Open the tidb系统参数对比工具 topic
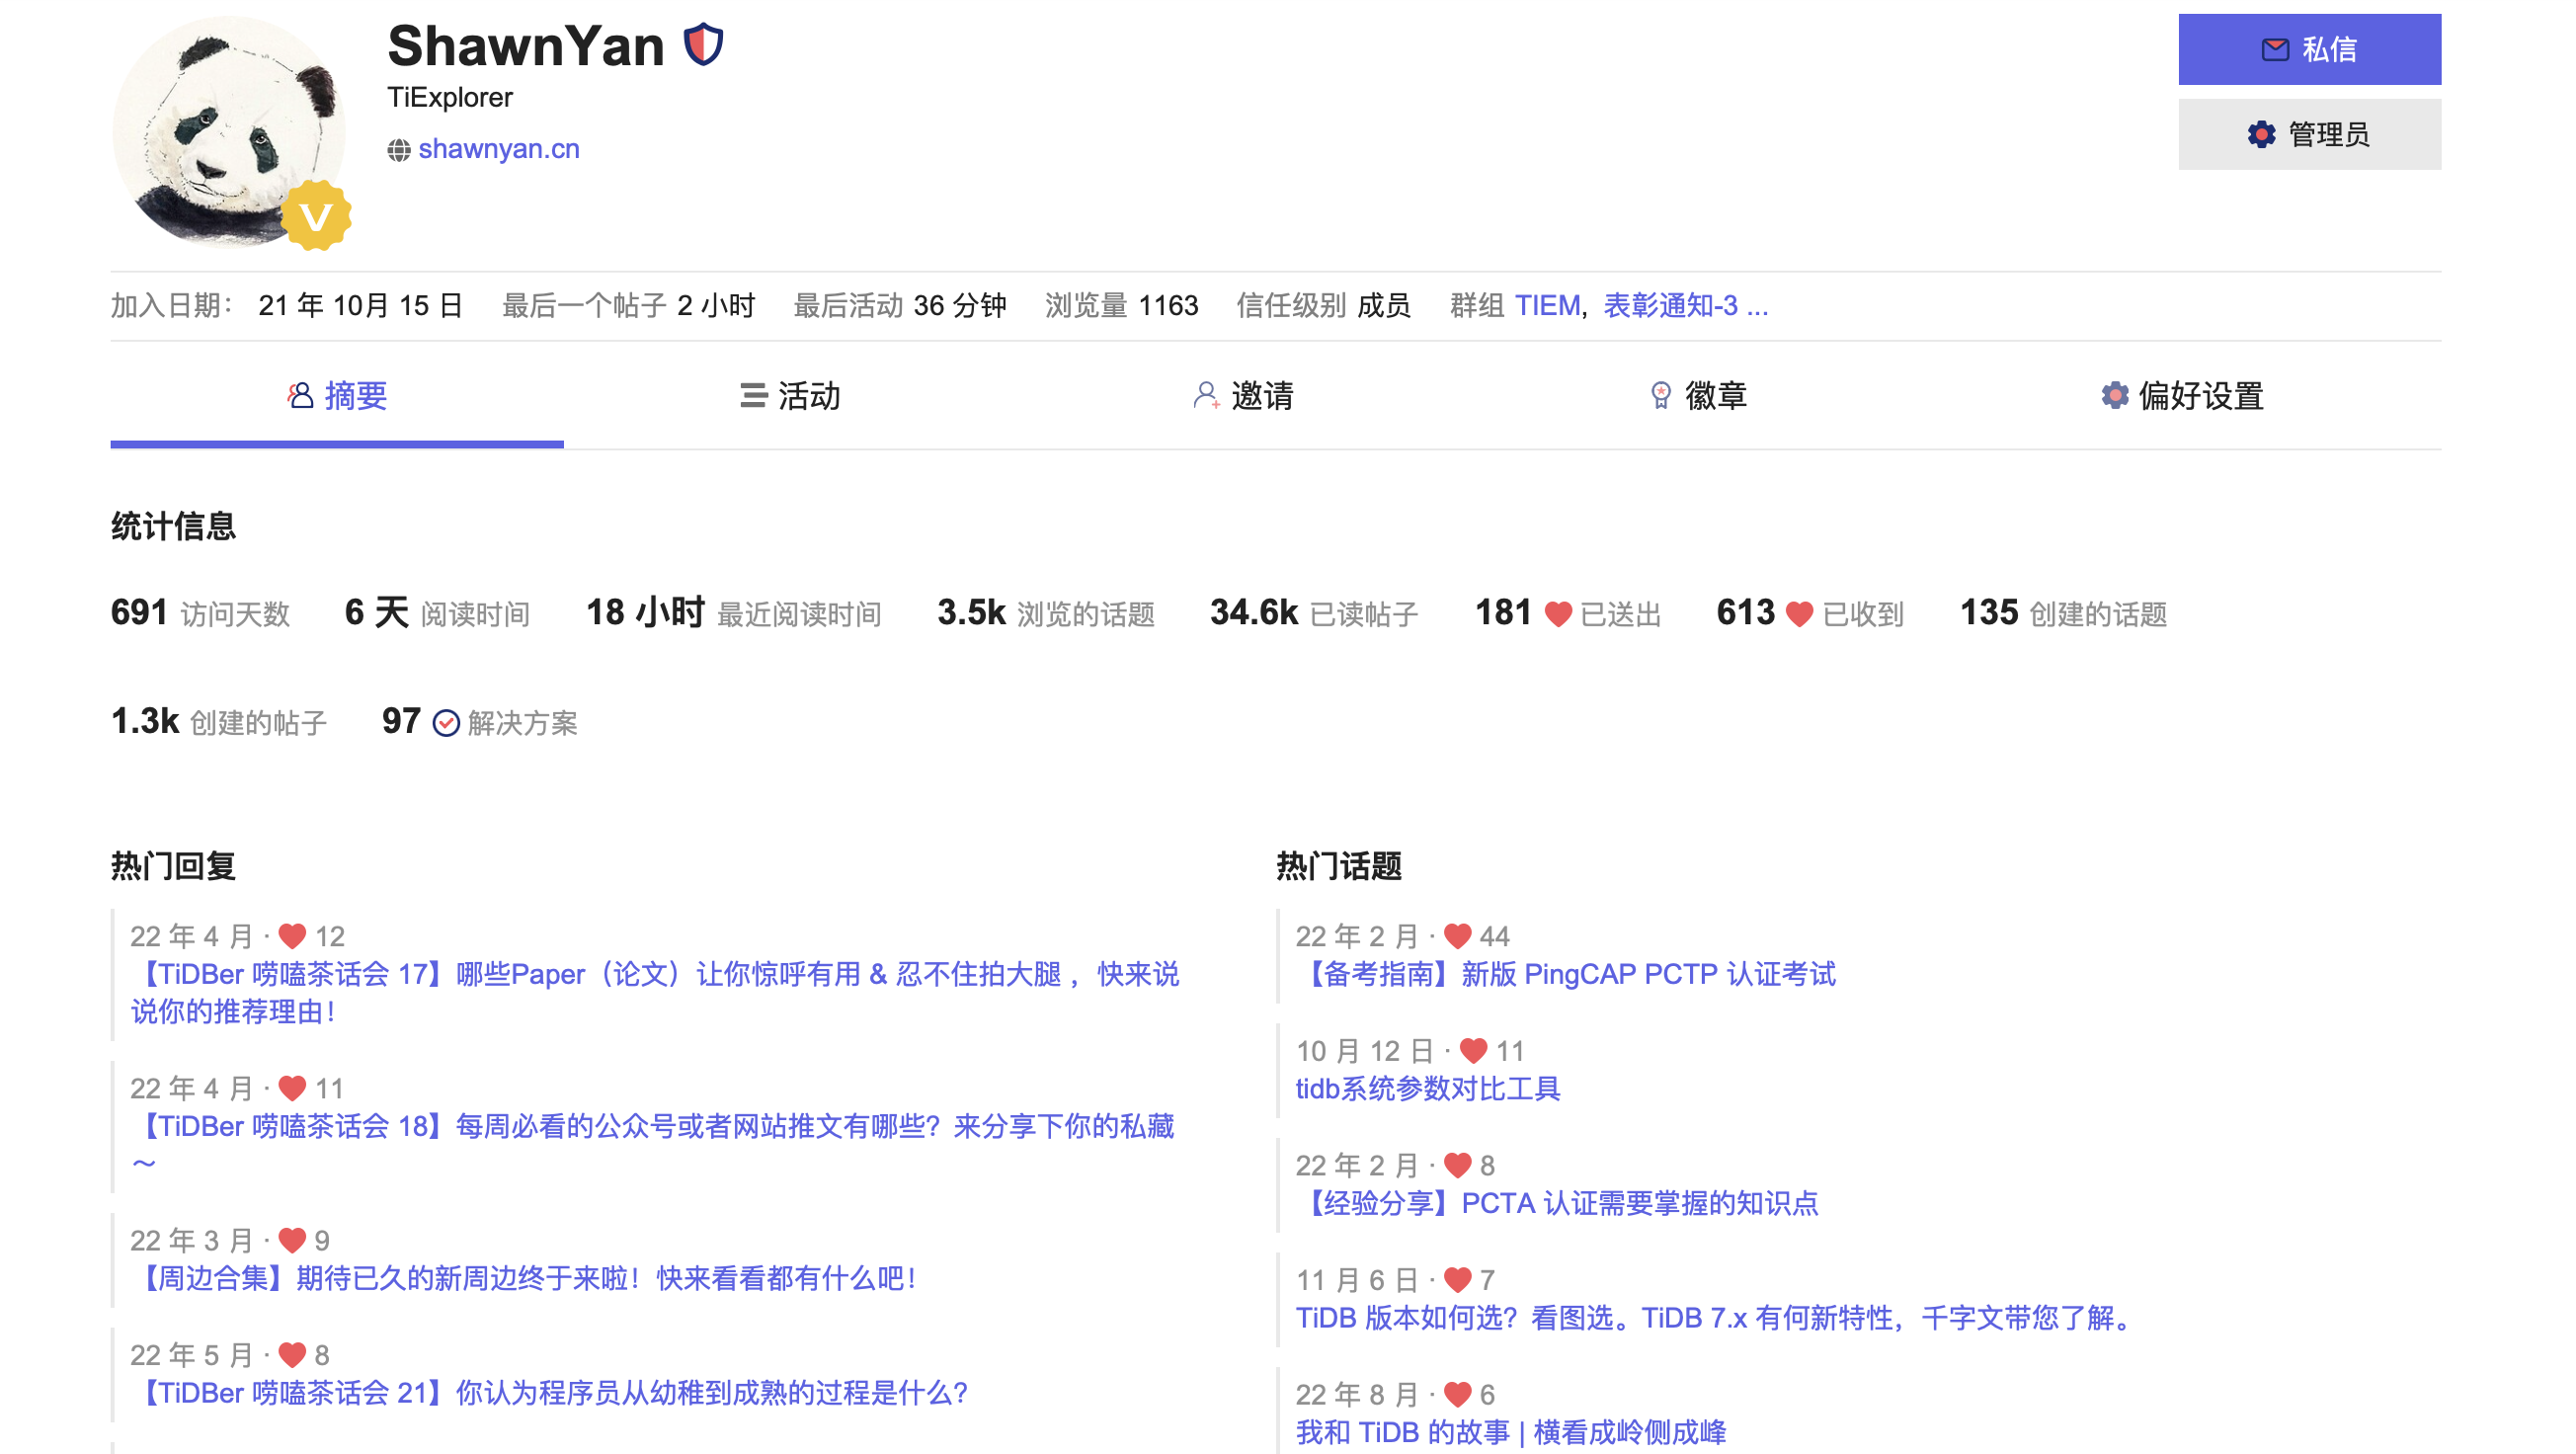 pos(1428,1088)
